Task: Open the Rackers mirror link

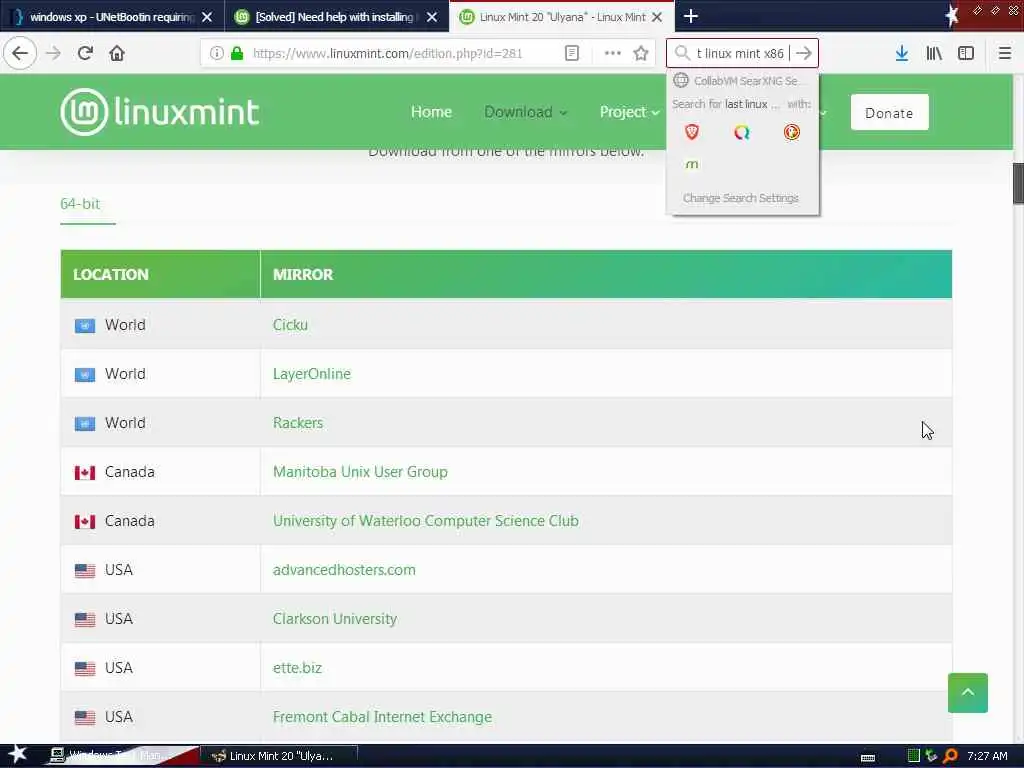Action: tap(298, 423)
